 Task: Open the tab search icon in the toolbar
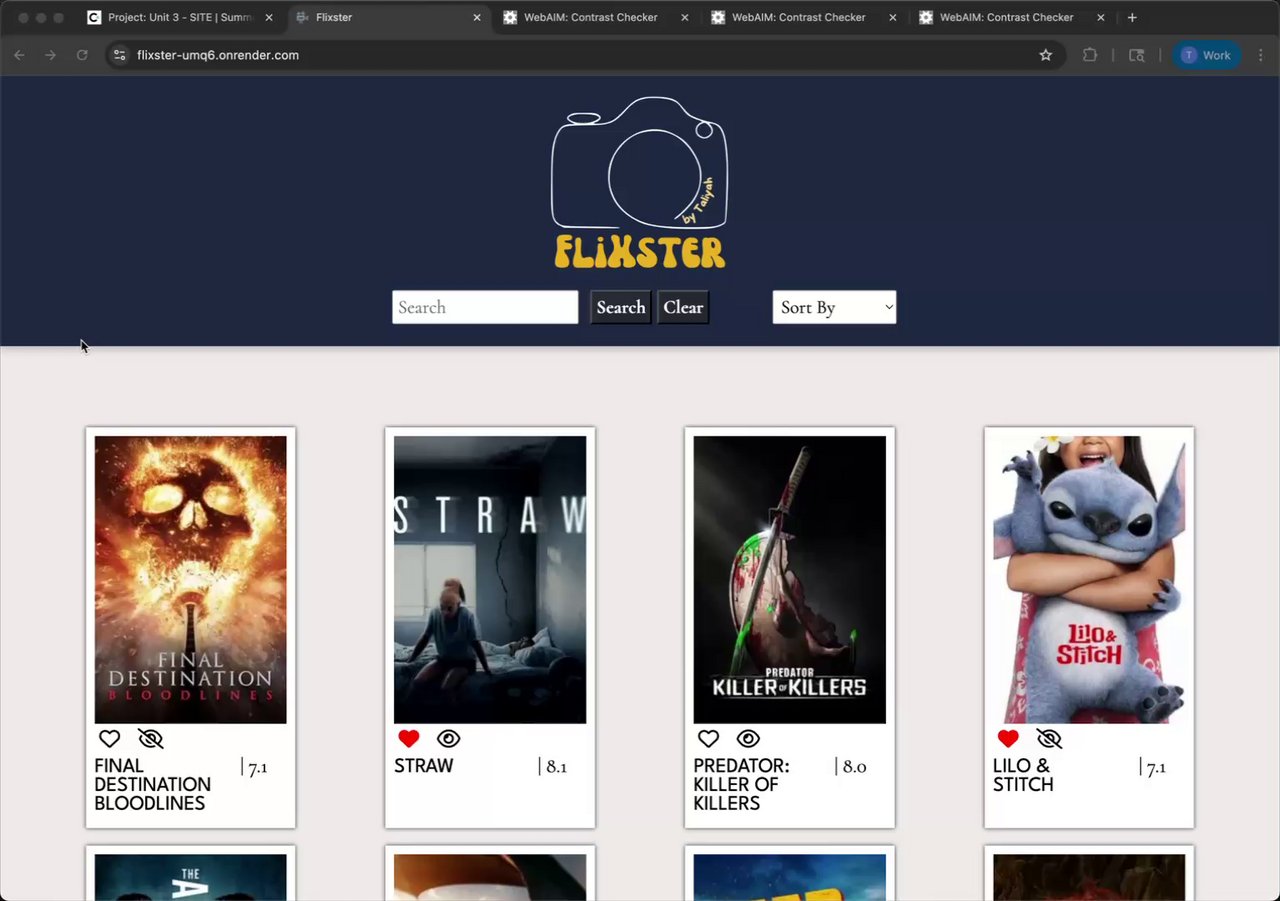[1137, 55]
